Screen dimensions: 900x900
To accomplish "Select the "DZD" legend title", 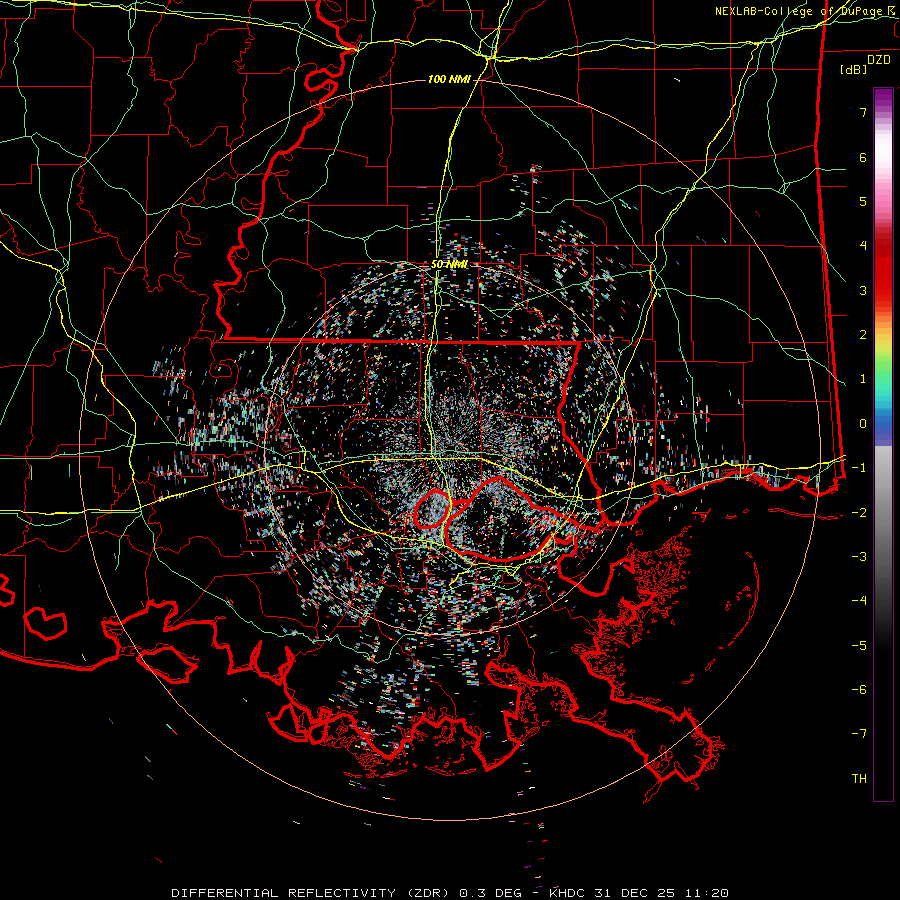I will 878,60.
